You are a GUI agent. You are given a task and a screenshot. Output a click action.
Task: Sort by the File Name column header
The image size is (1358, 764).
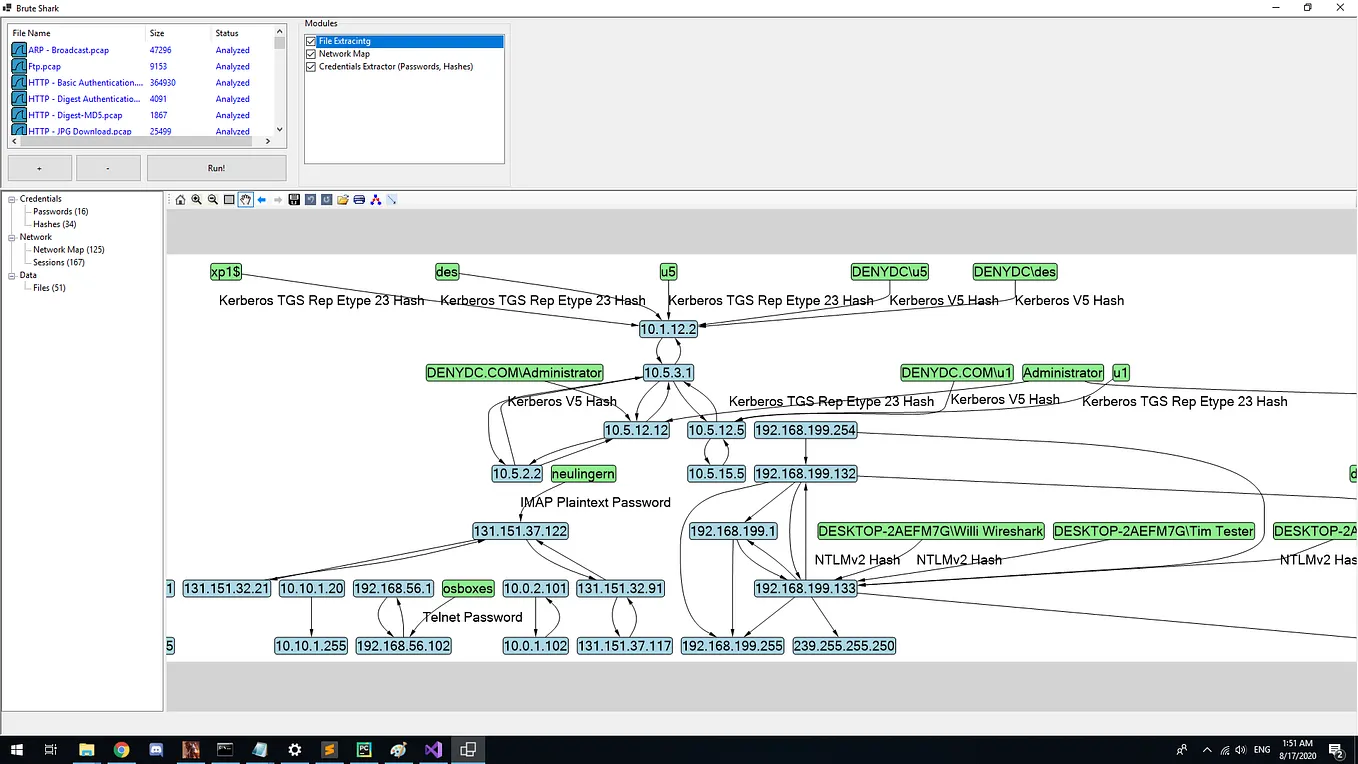pyautogui.click(x=77, y=33)
